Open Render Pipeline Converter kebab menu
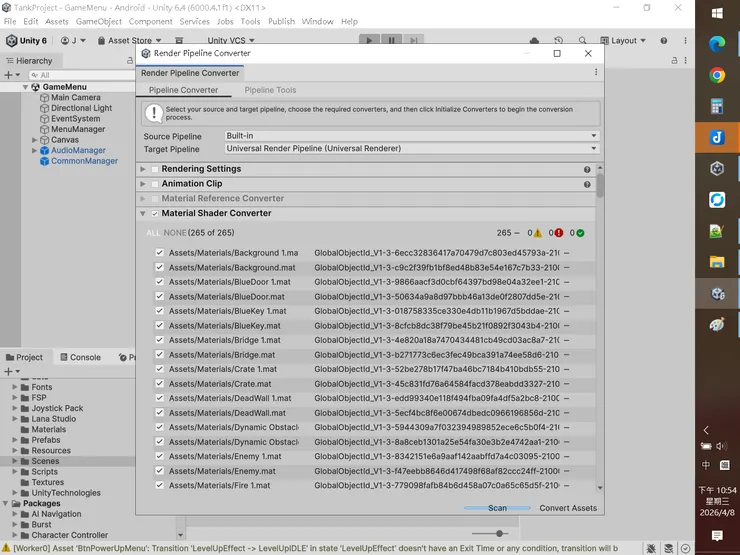Image resolution: width=740 pixels, height=555 pixels. tap(596, 72)
